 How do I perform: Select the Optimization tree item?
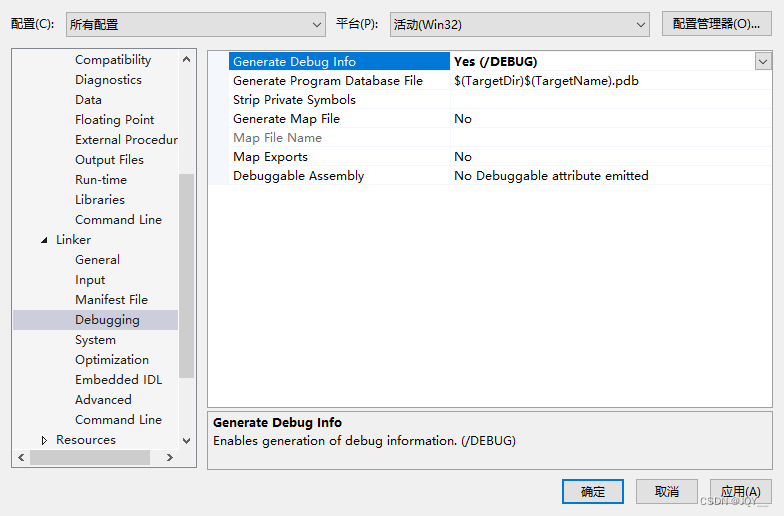(x=112, y=360)
